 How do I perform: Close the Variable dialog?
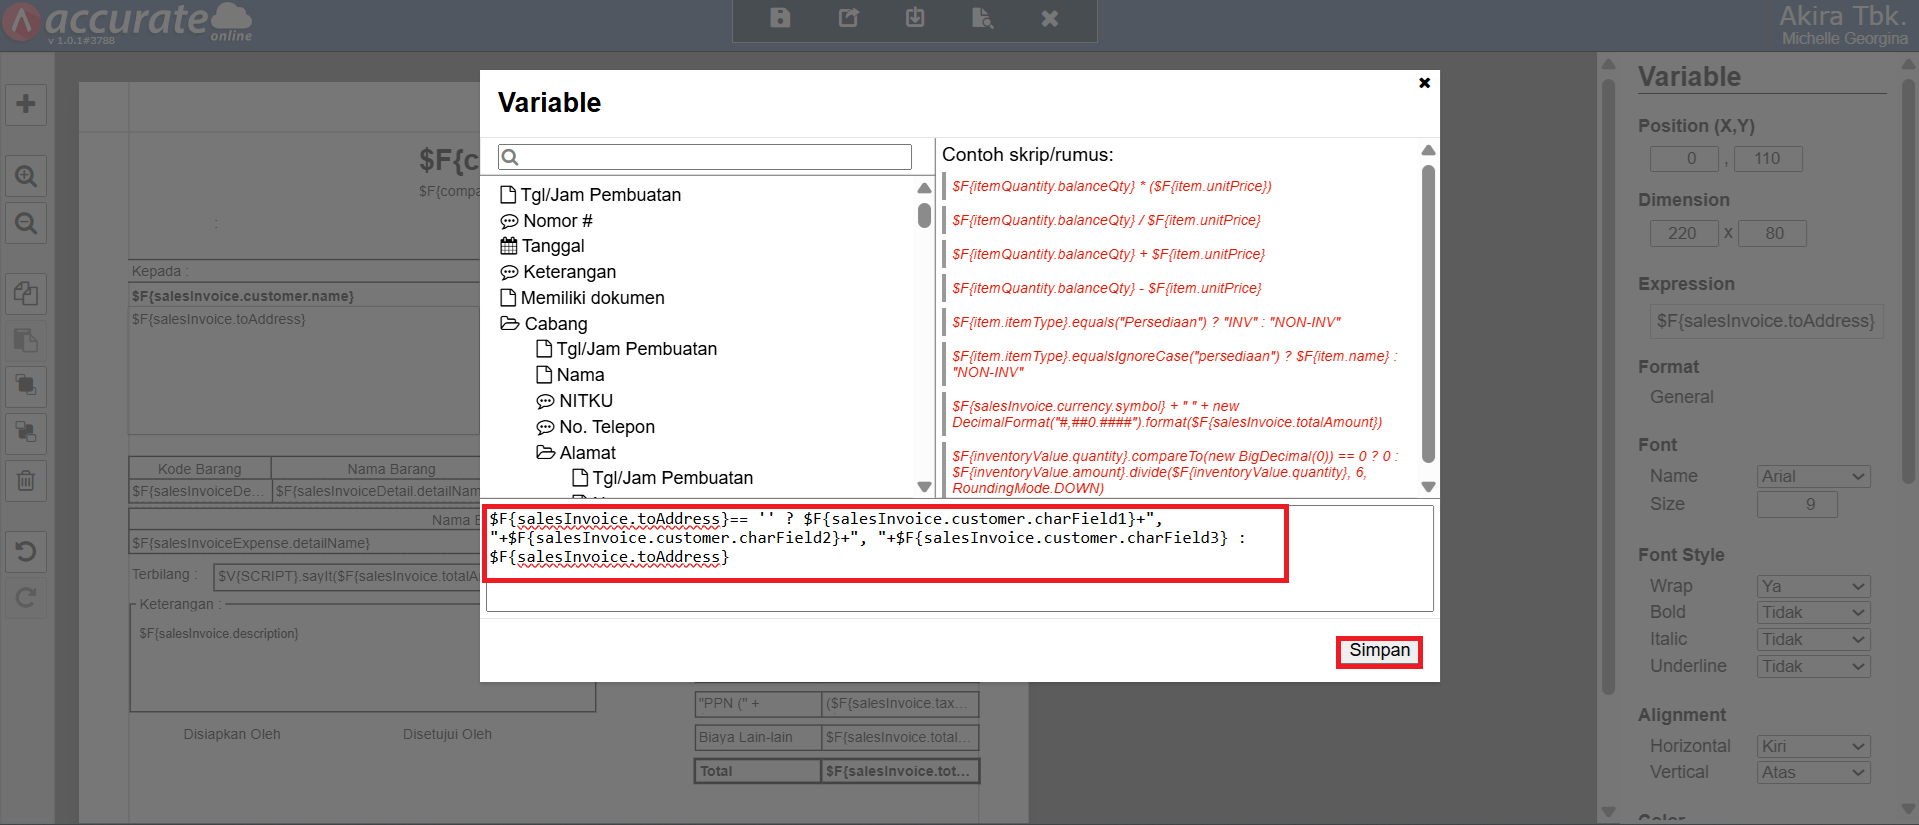pos(1424,83)
